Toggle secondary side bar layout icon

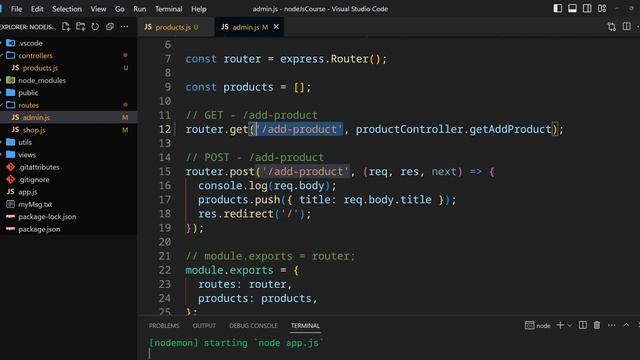click(587, 9)
